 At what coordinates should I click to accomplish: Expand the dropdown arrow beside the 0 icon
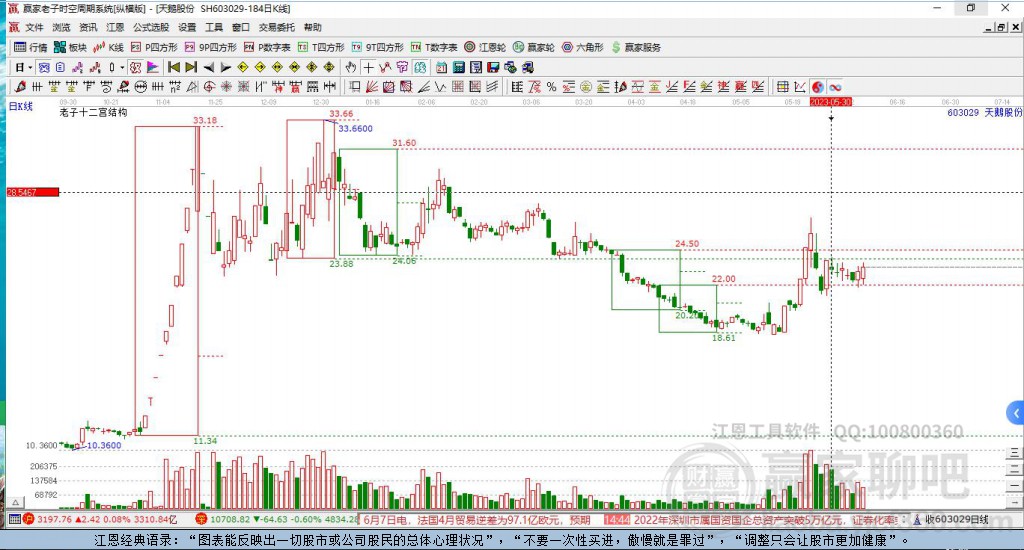(x=122, y=67)
